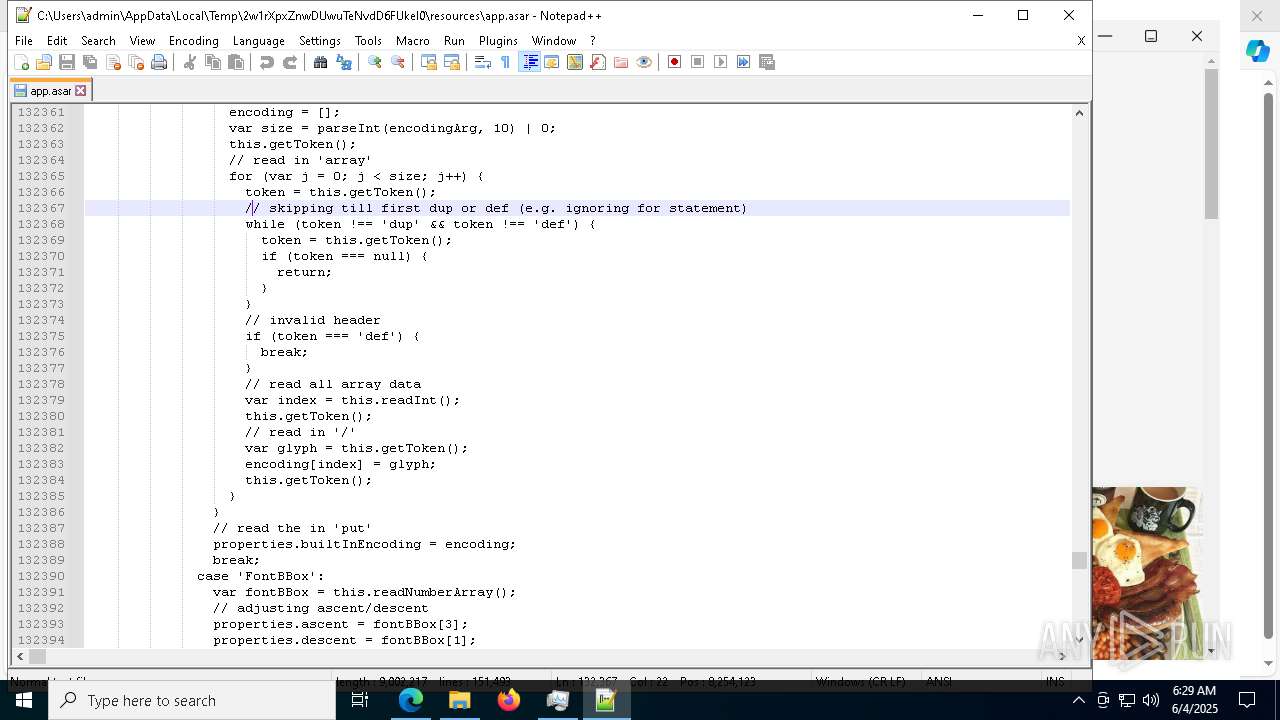Open Find using the binoculars icon

tap(321, 62)
